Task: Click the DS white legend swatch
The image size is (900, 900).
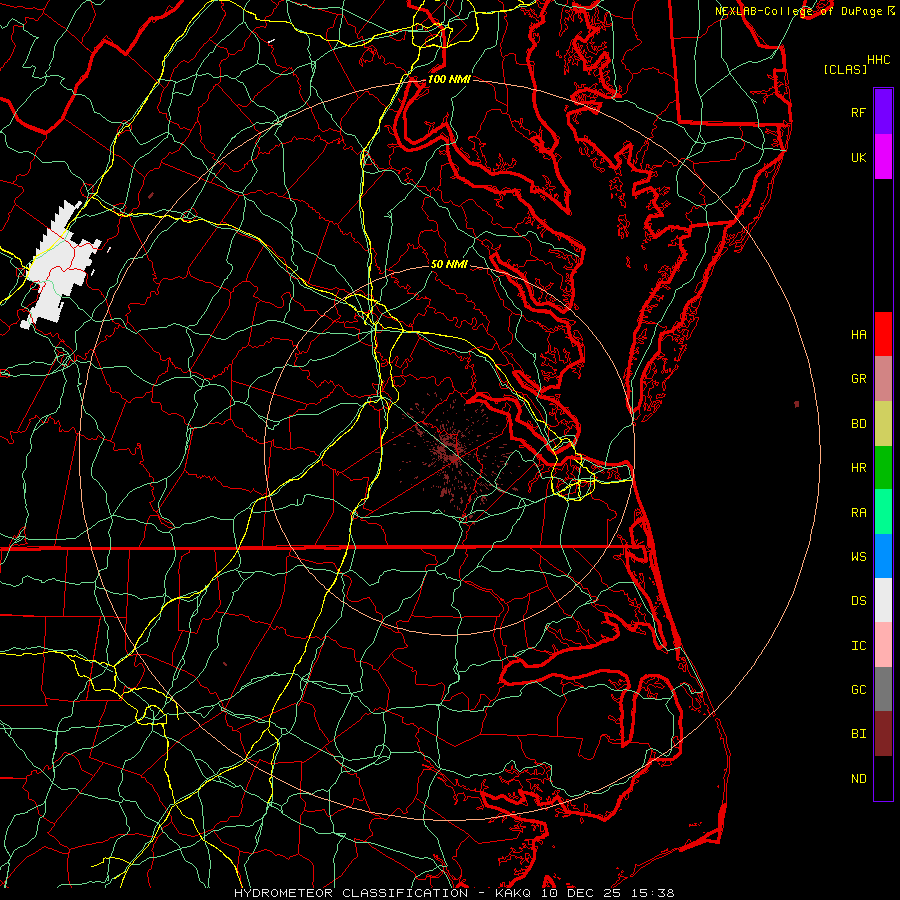Action: [x=883, y=600]
